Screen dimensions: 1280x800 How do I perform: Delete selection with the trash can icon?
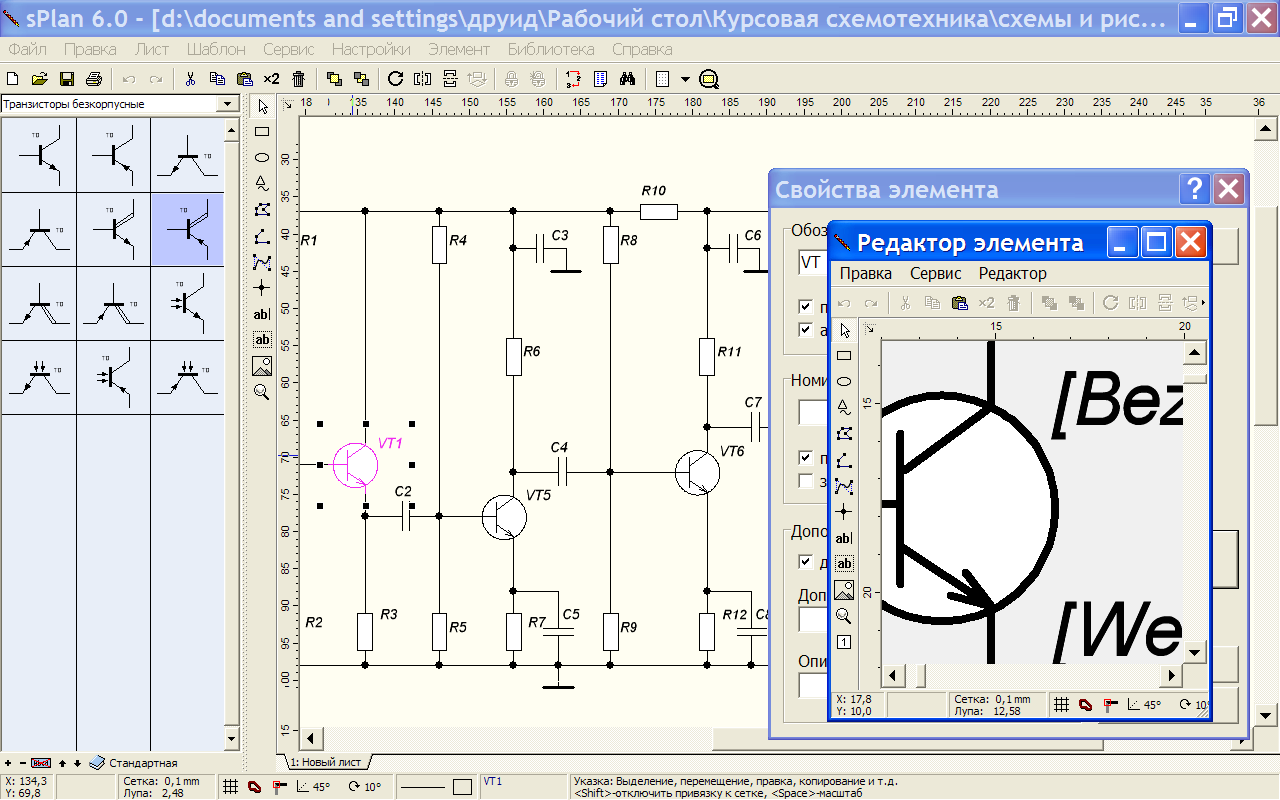(x=298, y=79)
